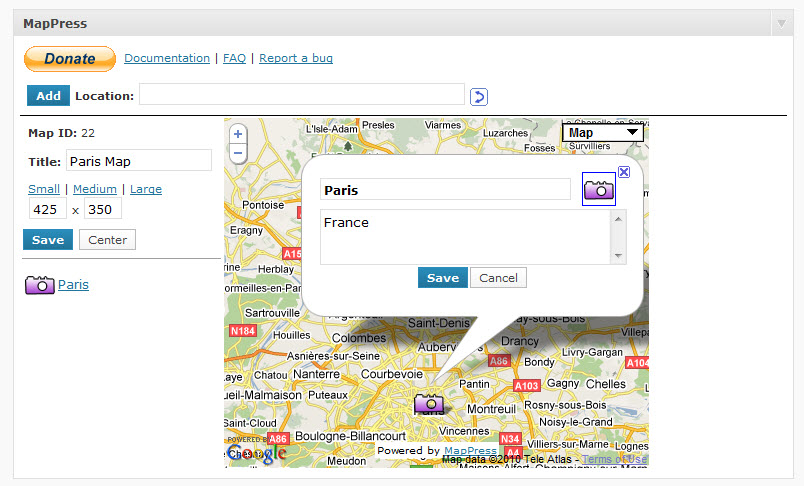
Task: Click the Title field containing Paris Map
Action: 139,160
